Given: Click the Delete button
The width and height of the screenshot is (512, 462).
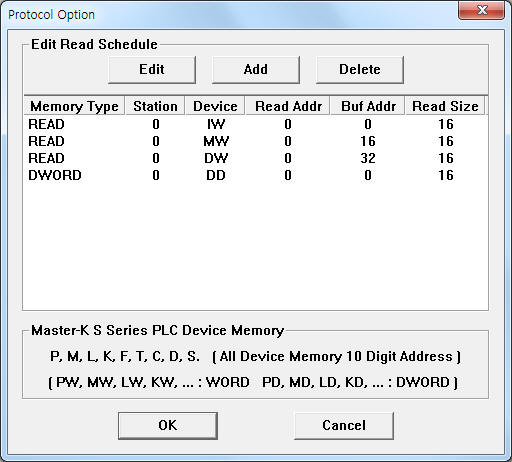Looking at the screenshot, I should point(360,70).
